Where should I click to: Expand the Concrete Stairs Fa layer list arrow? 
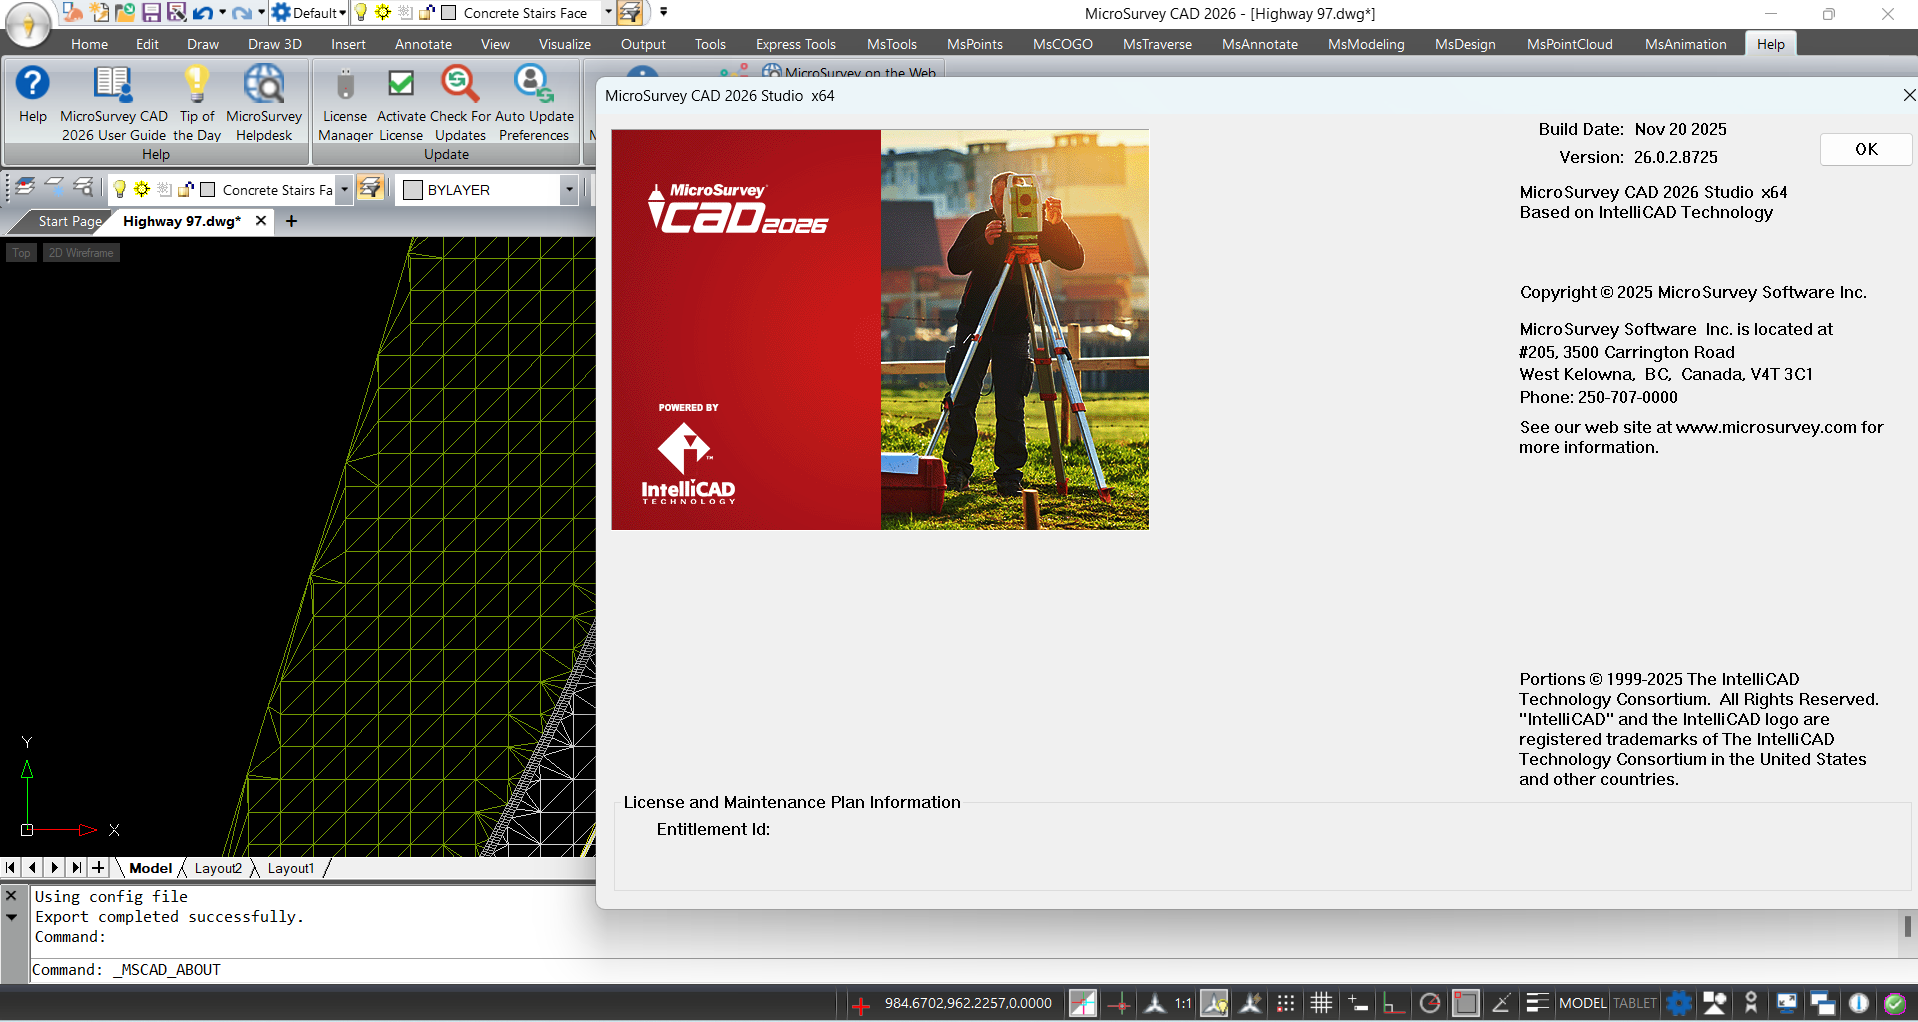click(344, 189)
